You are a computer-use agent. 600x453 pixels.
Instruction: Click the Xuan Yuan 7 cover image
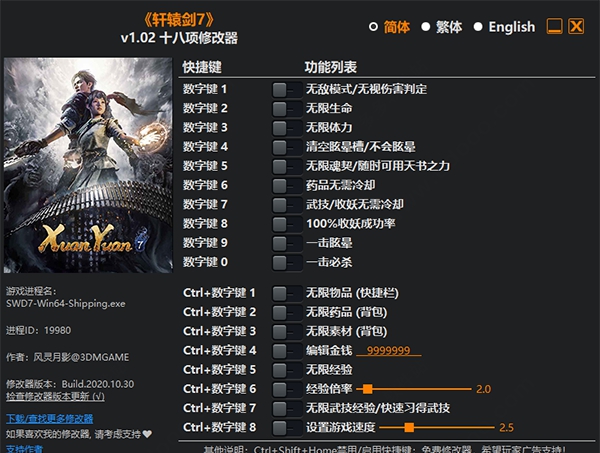tap(88, 165)
